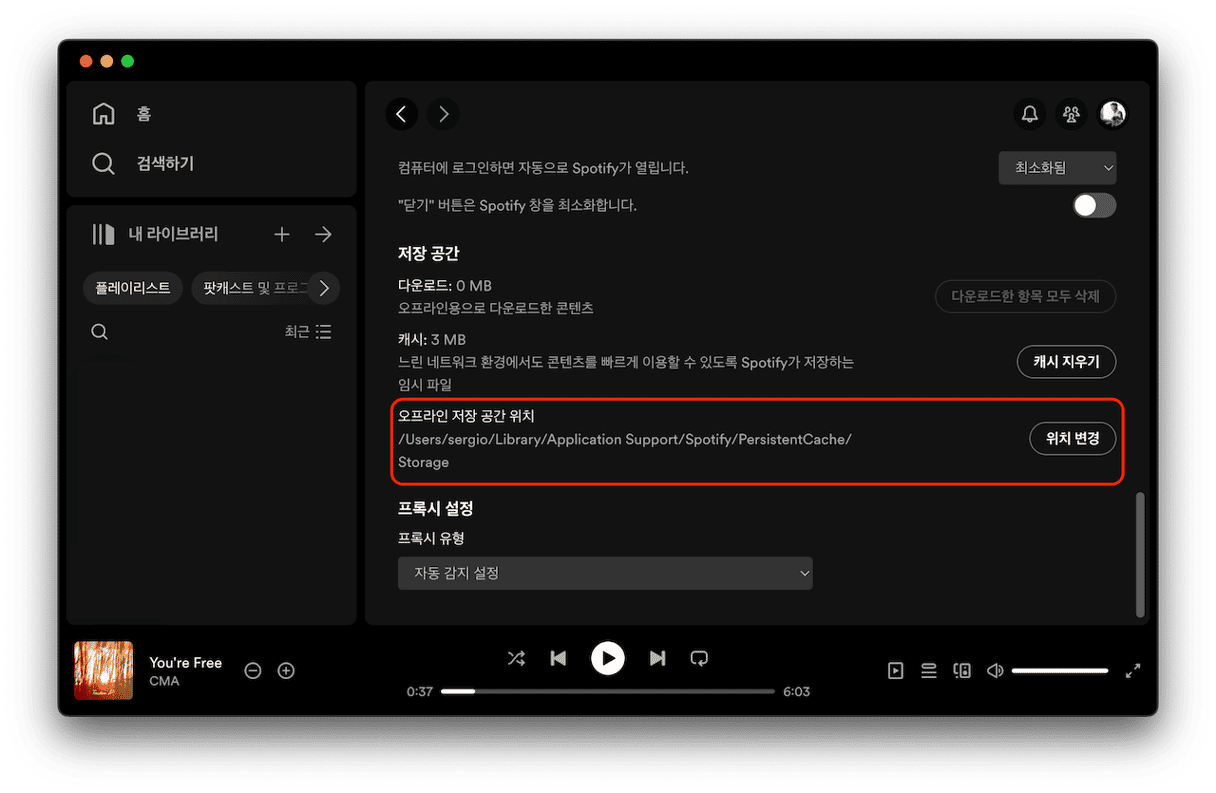The height and width of the screenshot is (793, 1216).
Task: Open the 최소화됨 startup dropdown
Action: click(1057, 168)
